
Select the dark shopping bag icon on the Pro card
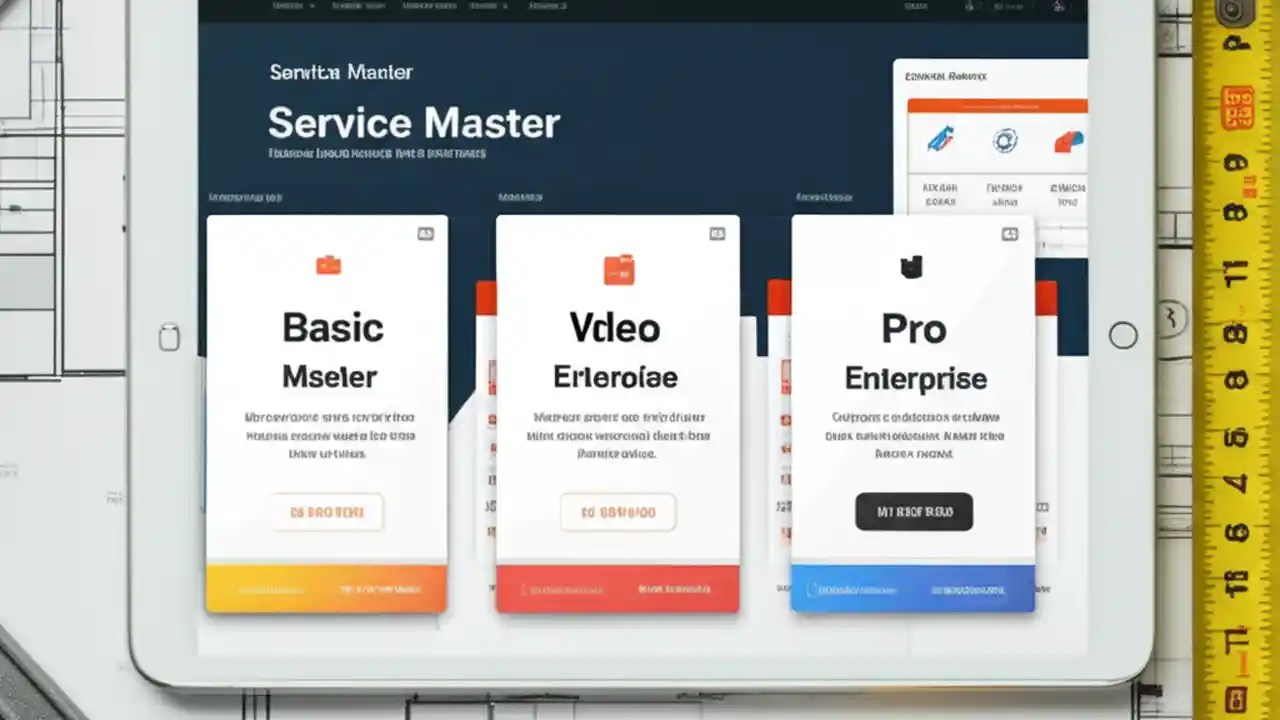(912, 267)
